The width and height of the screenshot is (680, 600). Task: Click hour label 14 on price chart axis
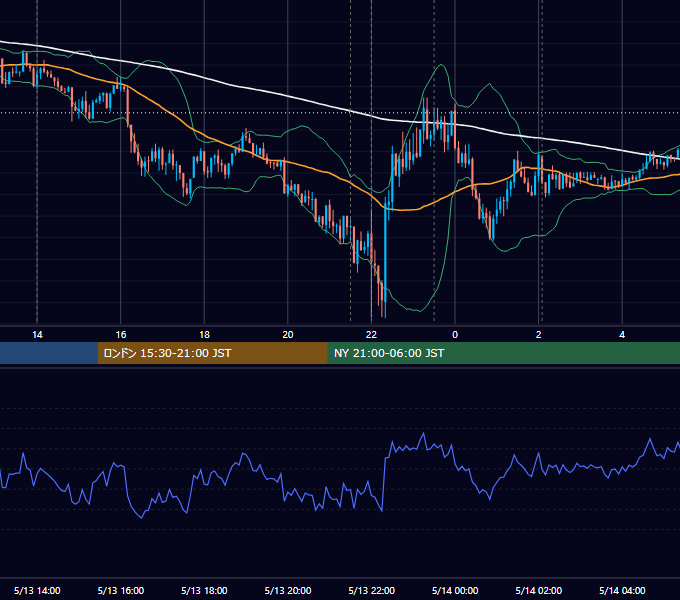pos(37,335)
